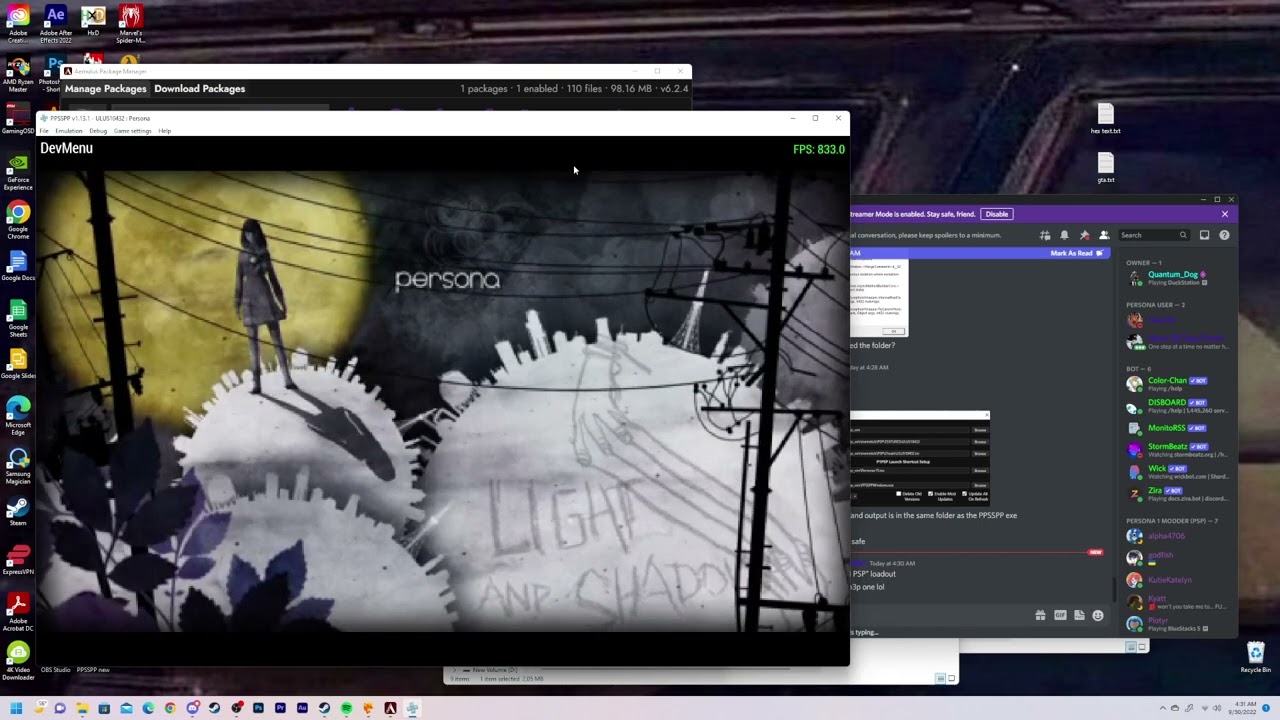This screenshot has height=720, width=1280.
Task: Open the Help menu in PPSSPP
Action: (165, 131)
